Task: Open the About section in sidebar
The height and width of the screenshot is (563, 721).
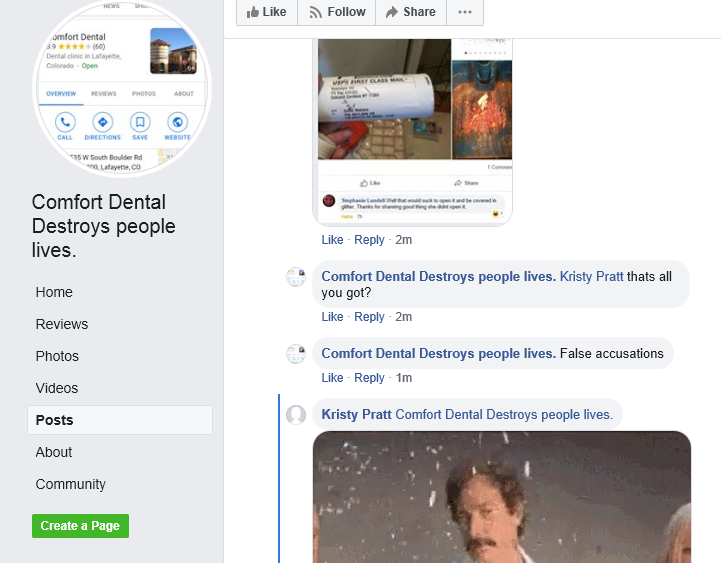Action: (54, 452)
